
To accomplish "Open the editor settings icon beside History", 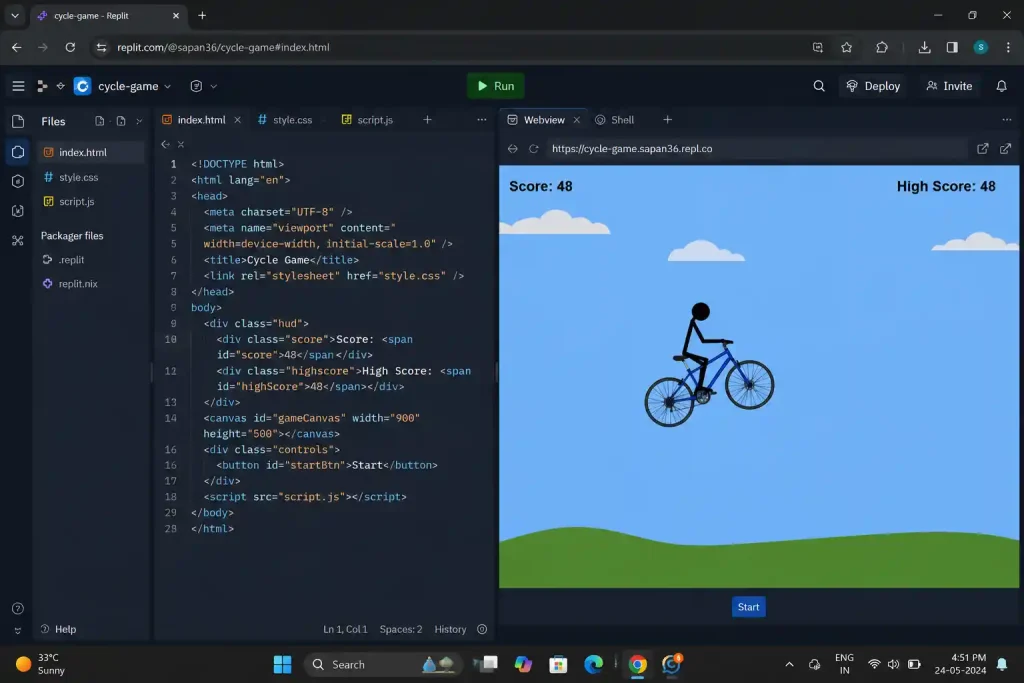I will [482, 629].
